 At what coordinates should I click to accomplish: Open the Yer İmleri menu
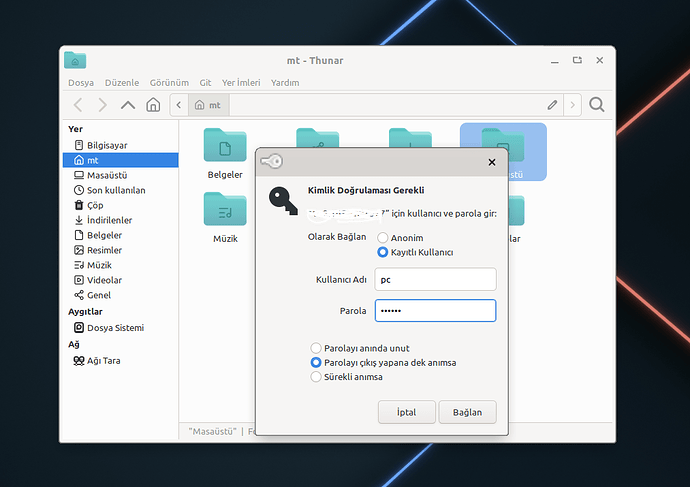(242, 83)
